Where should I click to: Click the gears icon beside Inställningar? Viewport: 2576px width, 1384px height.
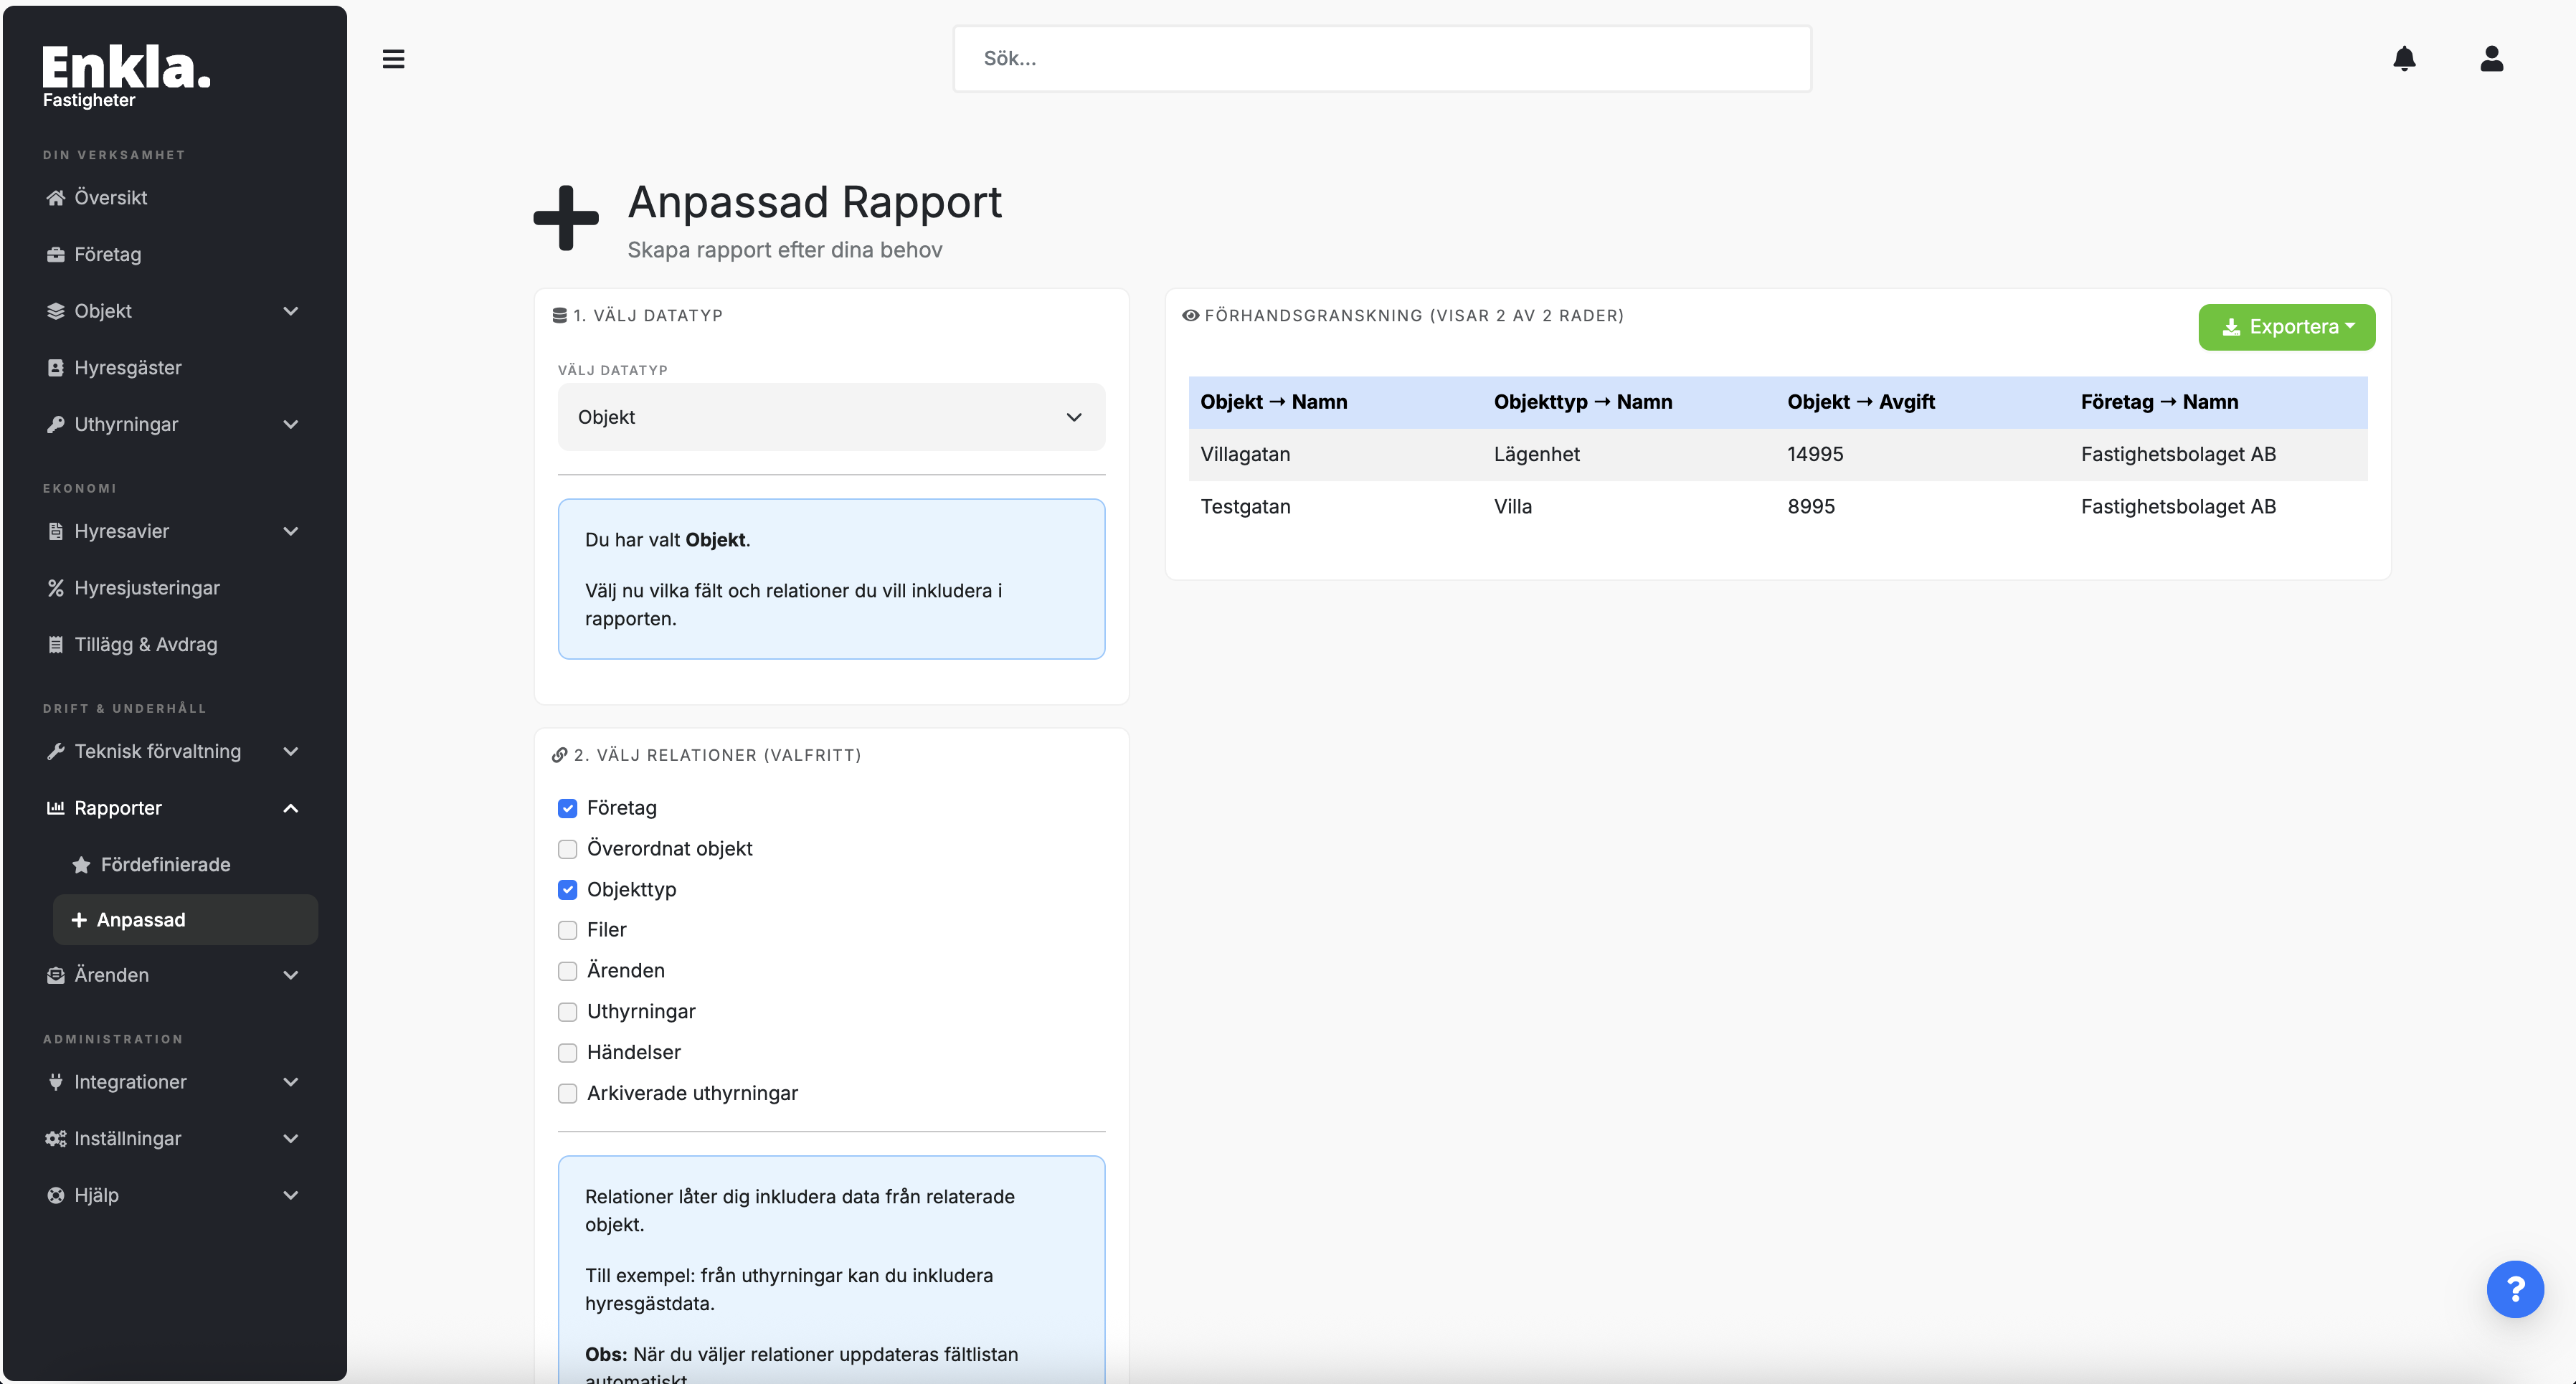(x=56, y=1139)
